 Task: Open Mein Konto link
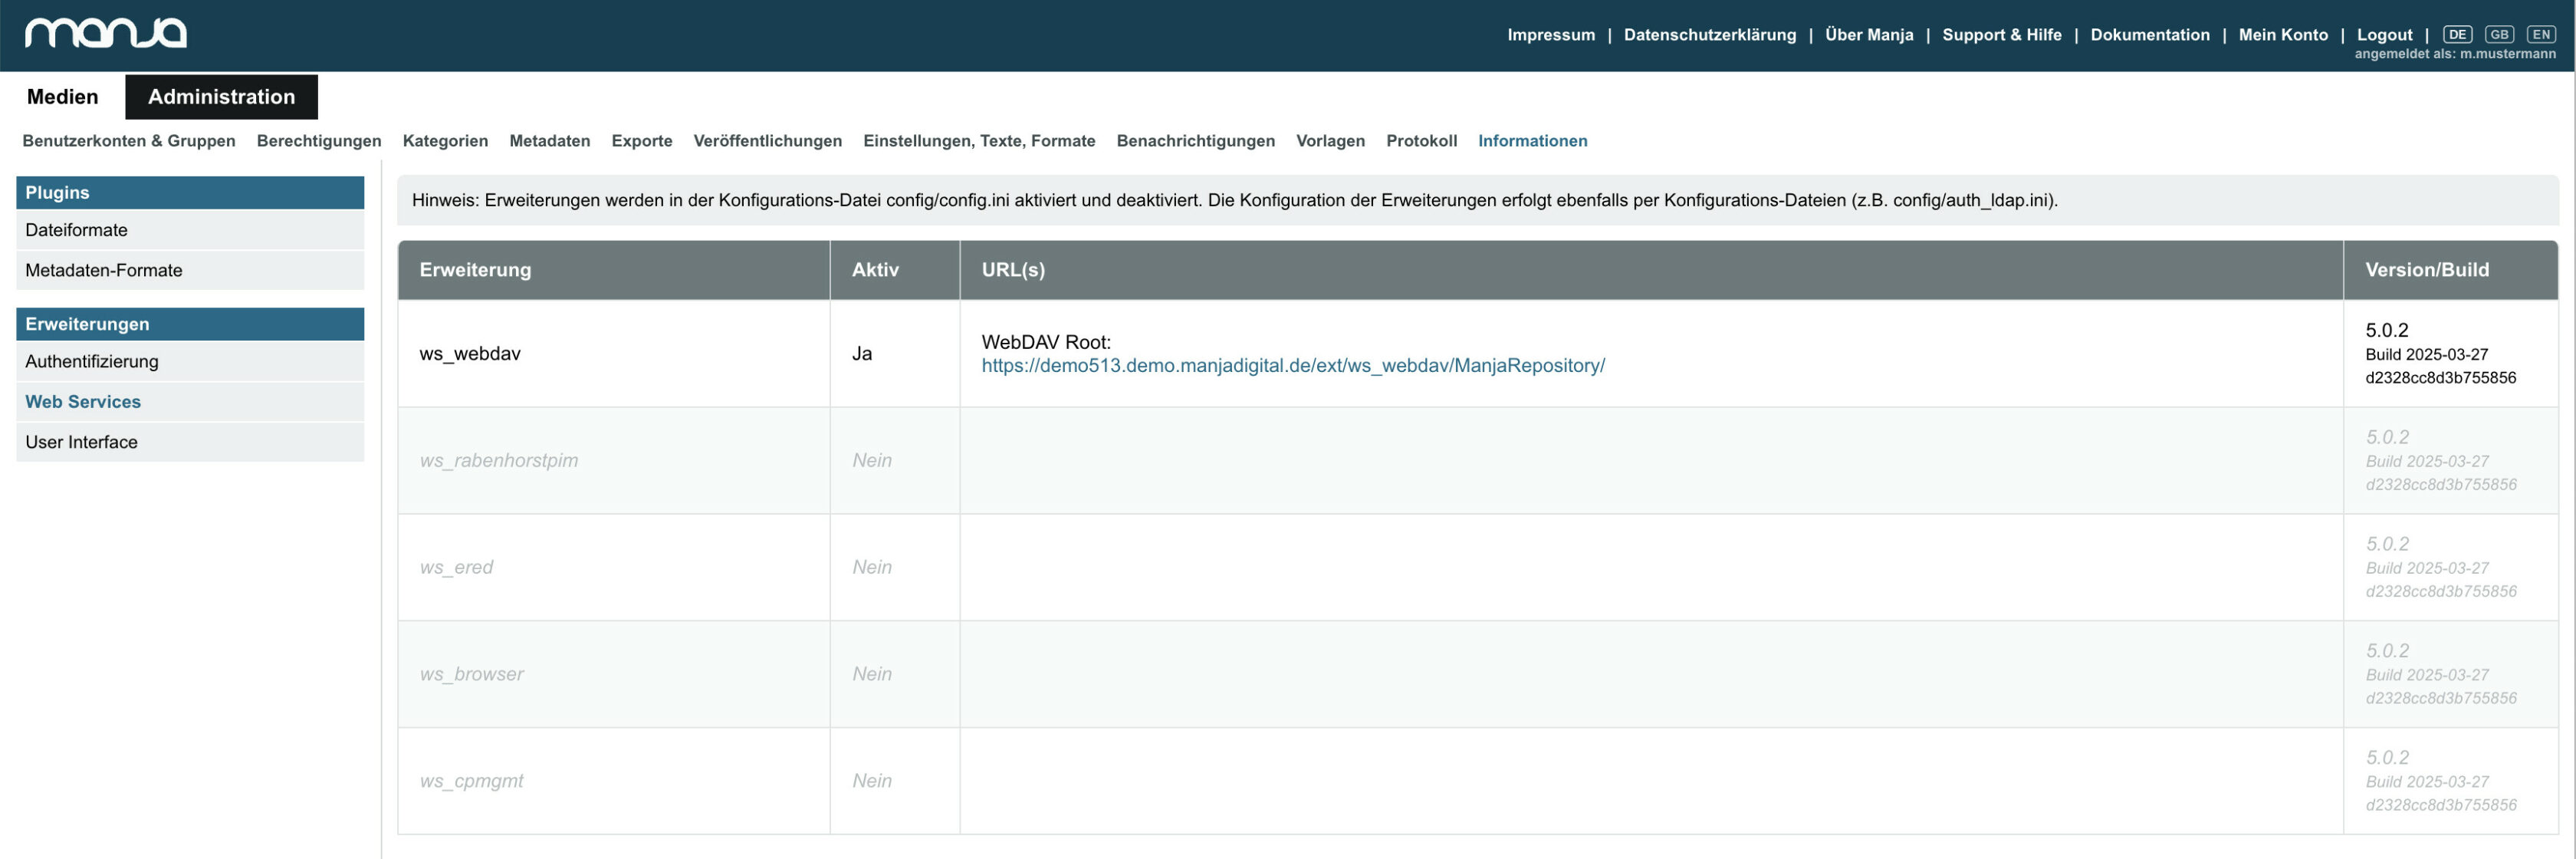(2283, 35)
